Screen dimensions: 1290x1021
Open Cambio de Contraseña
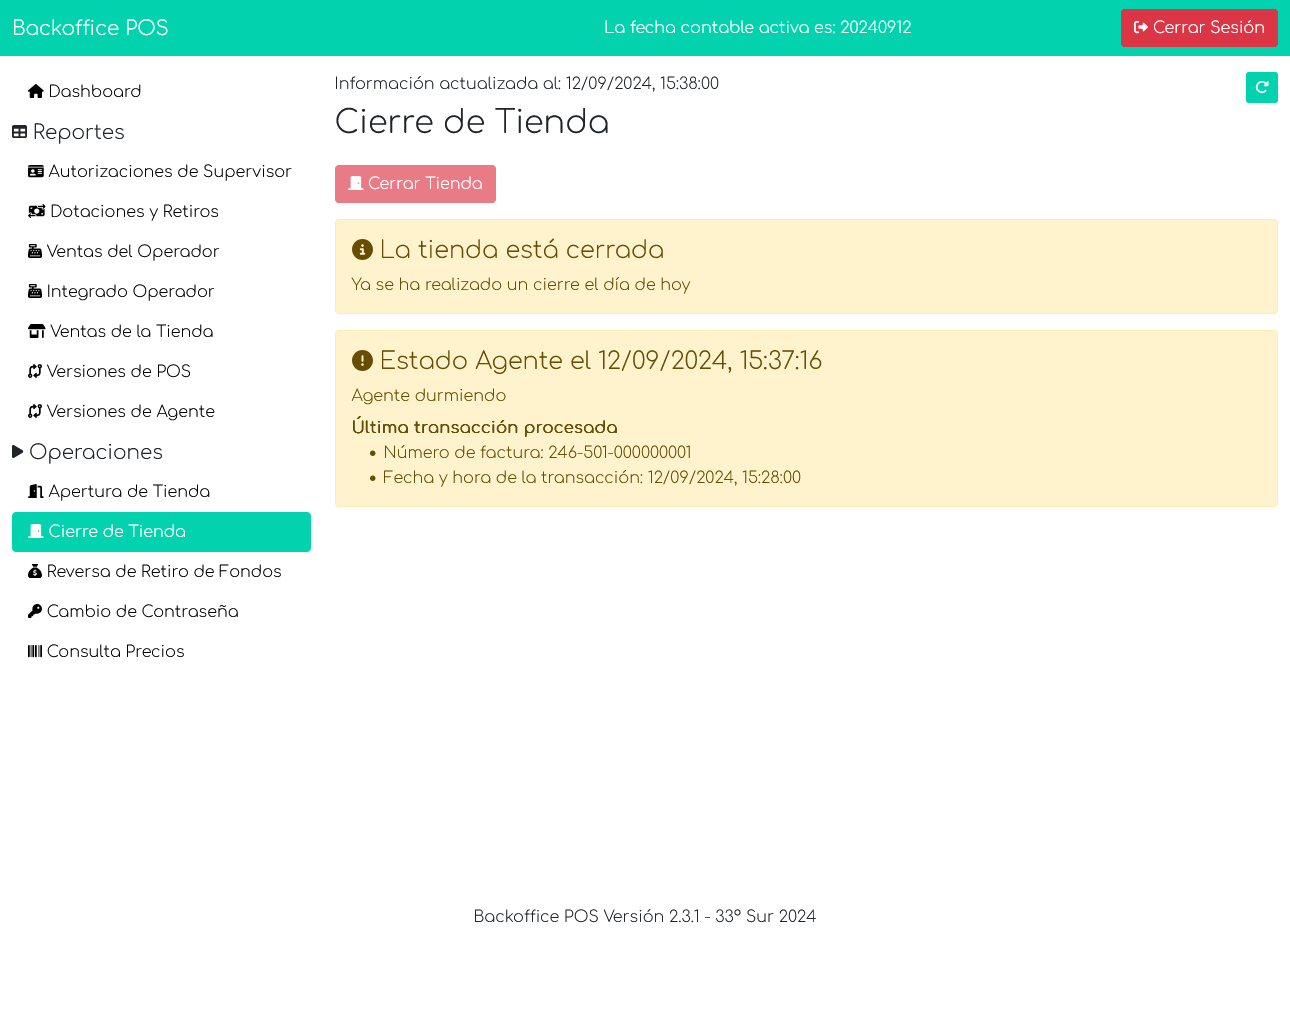pos(161,611)
